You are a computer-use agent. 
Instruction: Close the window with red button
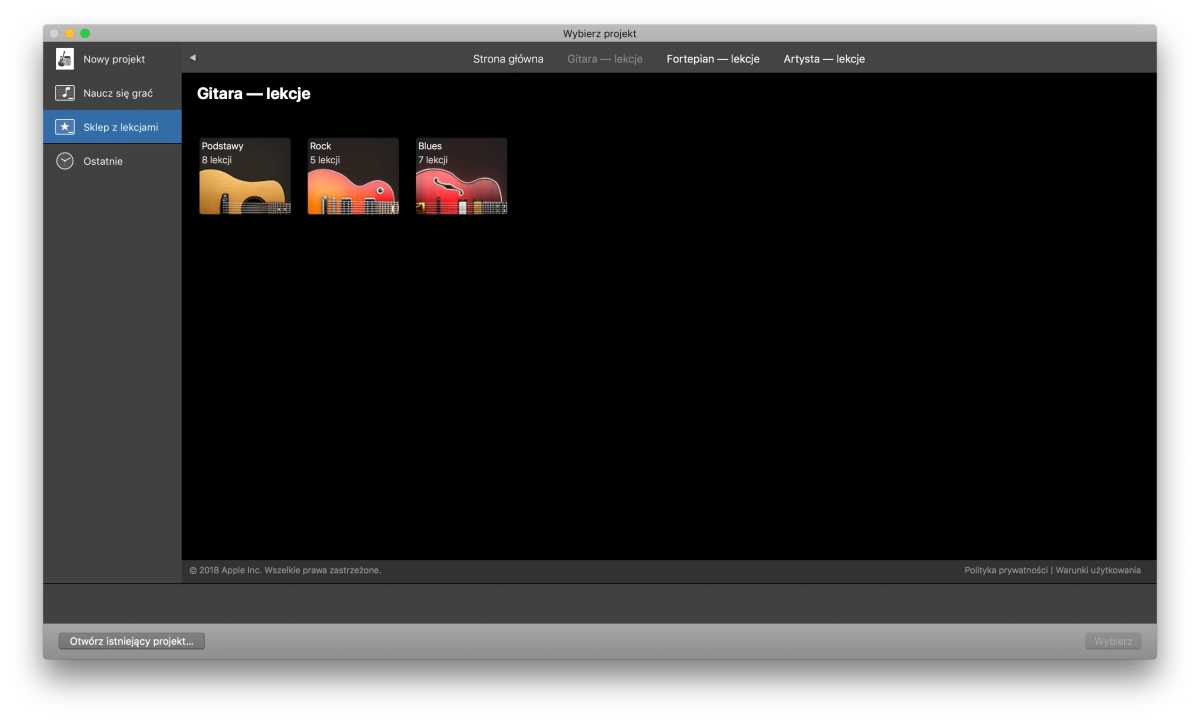tap(54, 34)
